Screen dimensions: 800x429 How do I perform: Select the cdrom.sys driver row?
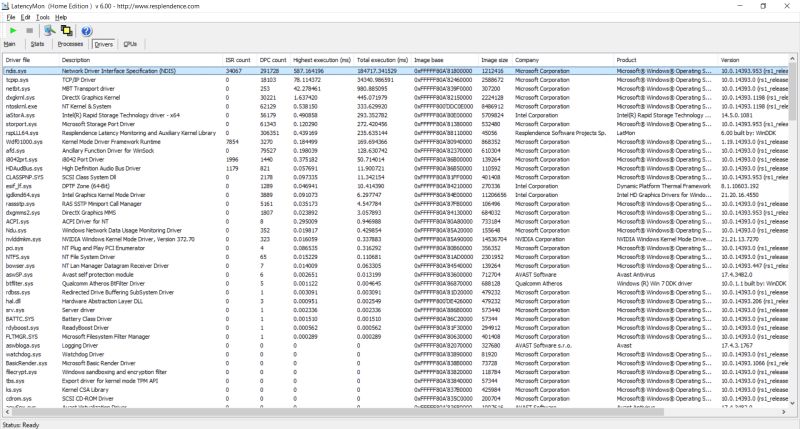pos(396,399)
